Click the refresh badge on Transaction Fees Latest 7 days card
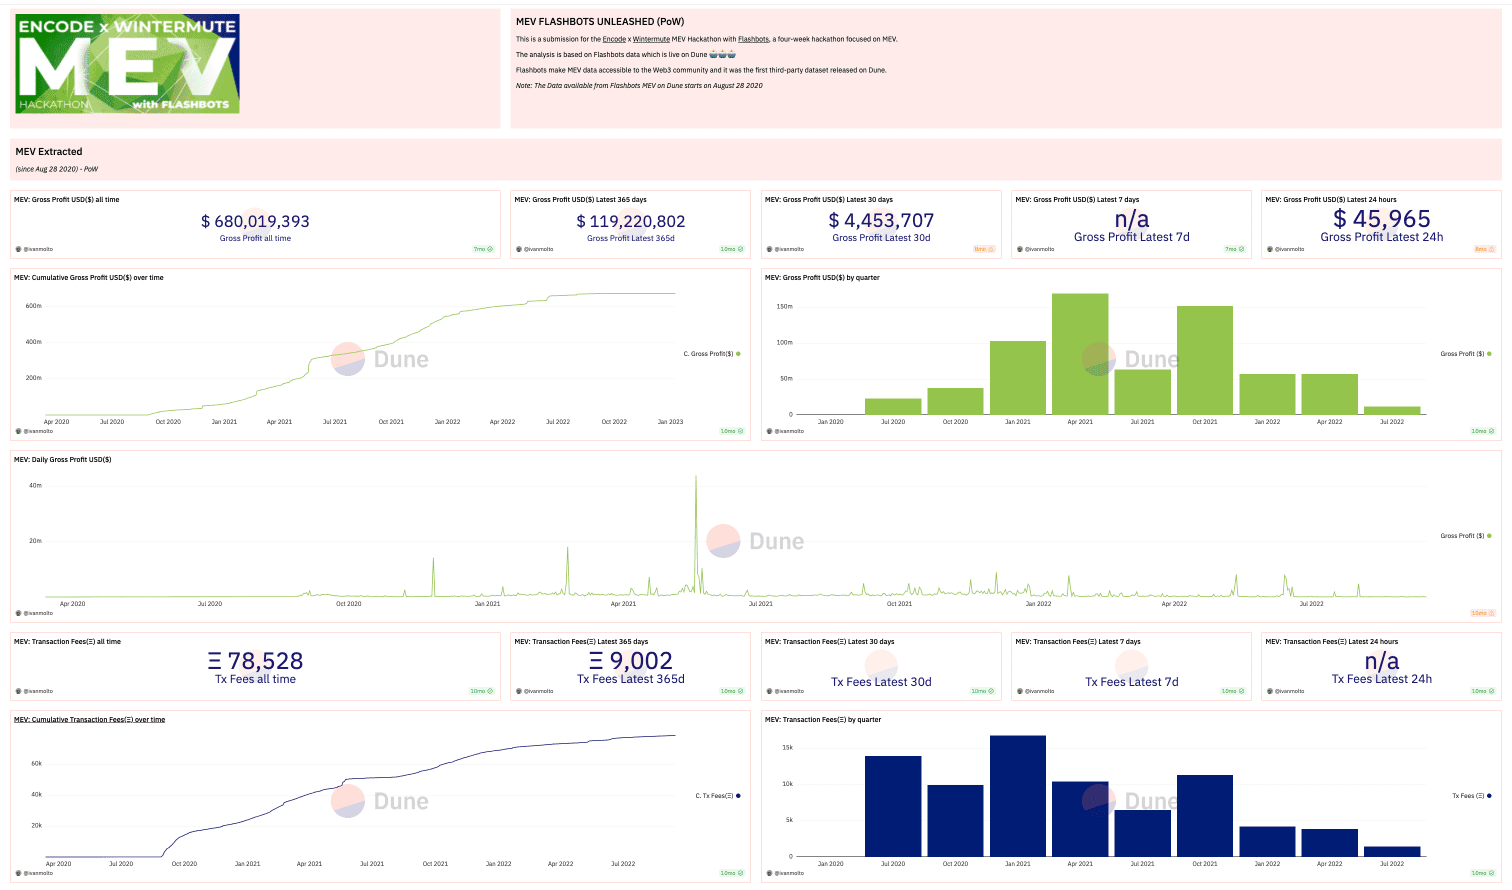The height and width of the screenshot is (890, 1512). (1233, 691)
